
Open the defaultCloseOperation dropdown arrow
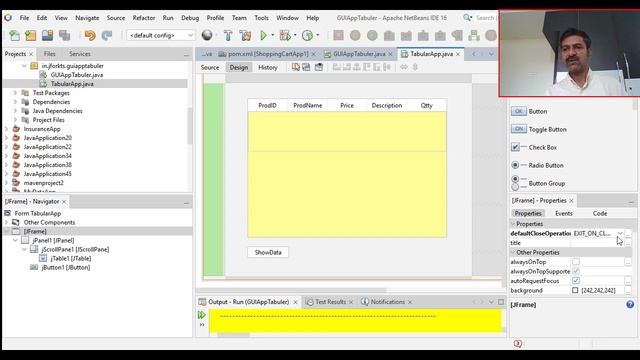(x=620, y=233)
